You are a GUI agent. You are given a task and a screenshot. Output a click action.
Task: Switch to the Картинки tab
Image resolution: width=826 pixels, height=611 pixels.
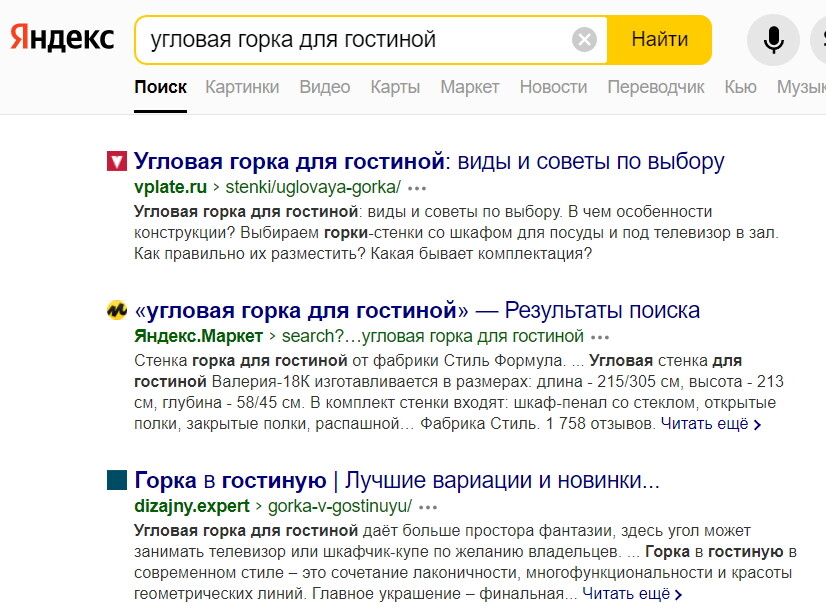tap(242, 87)
